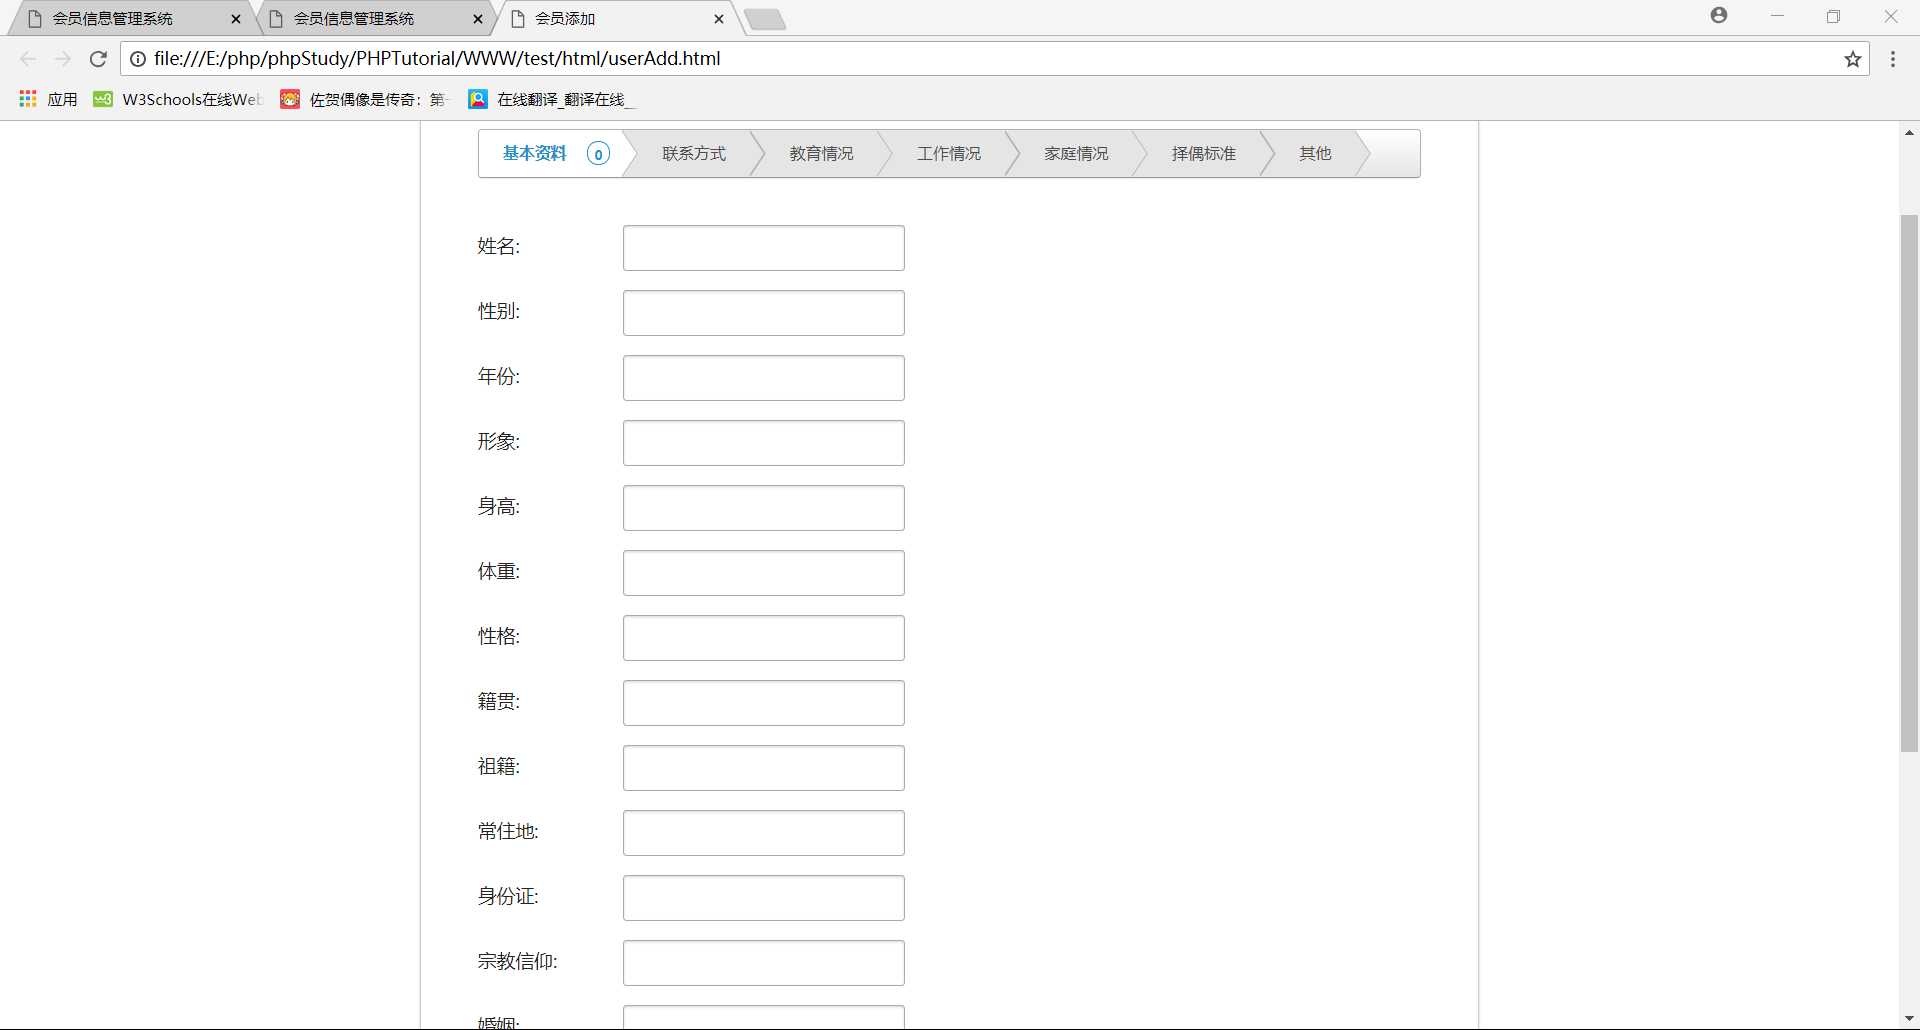Open a new browser tab
The height and width of the screenshot is (1030, 1920).
coord(765,19)
